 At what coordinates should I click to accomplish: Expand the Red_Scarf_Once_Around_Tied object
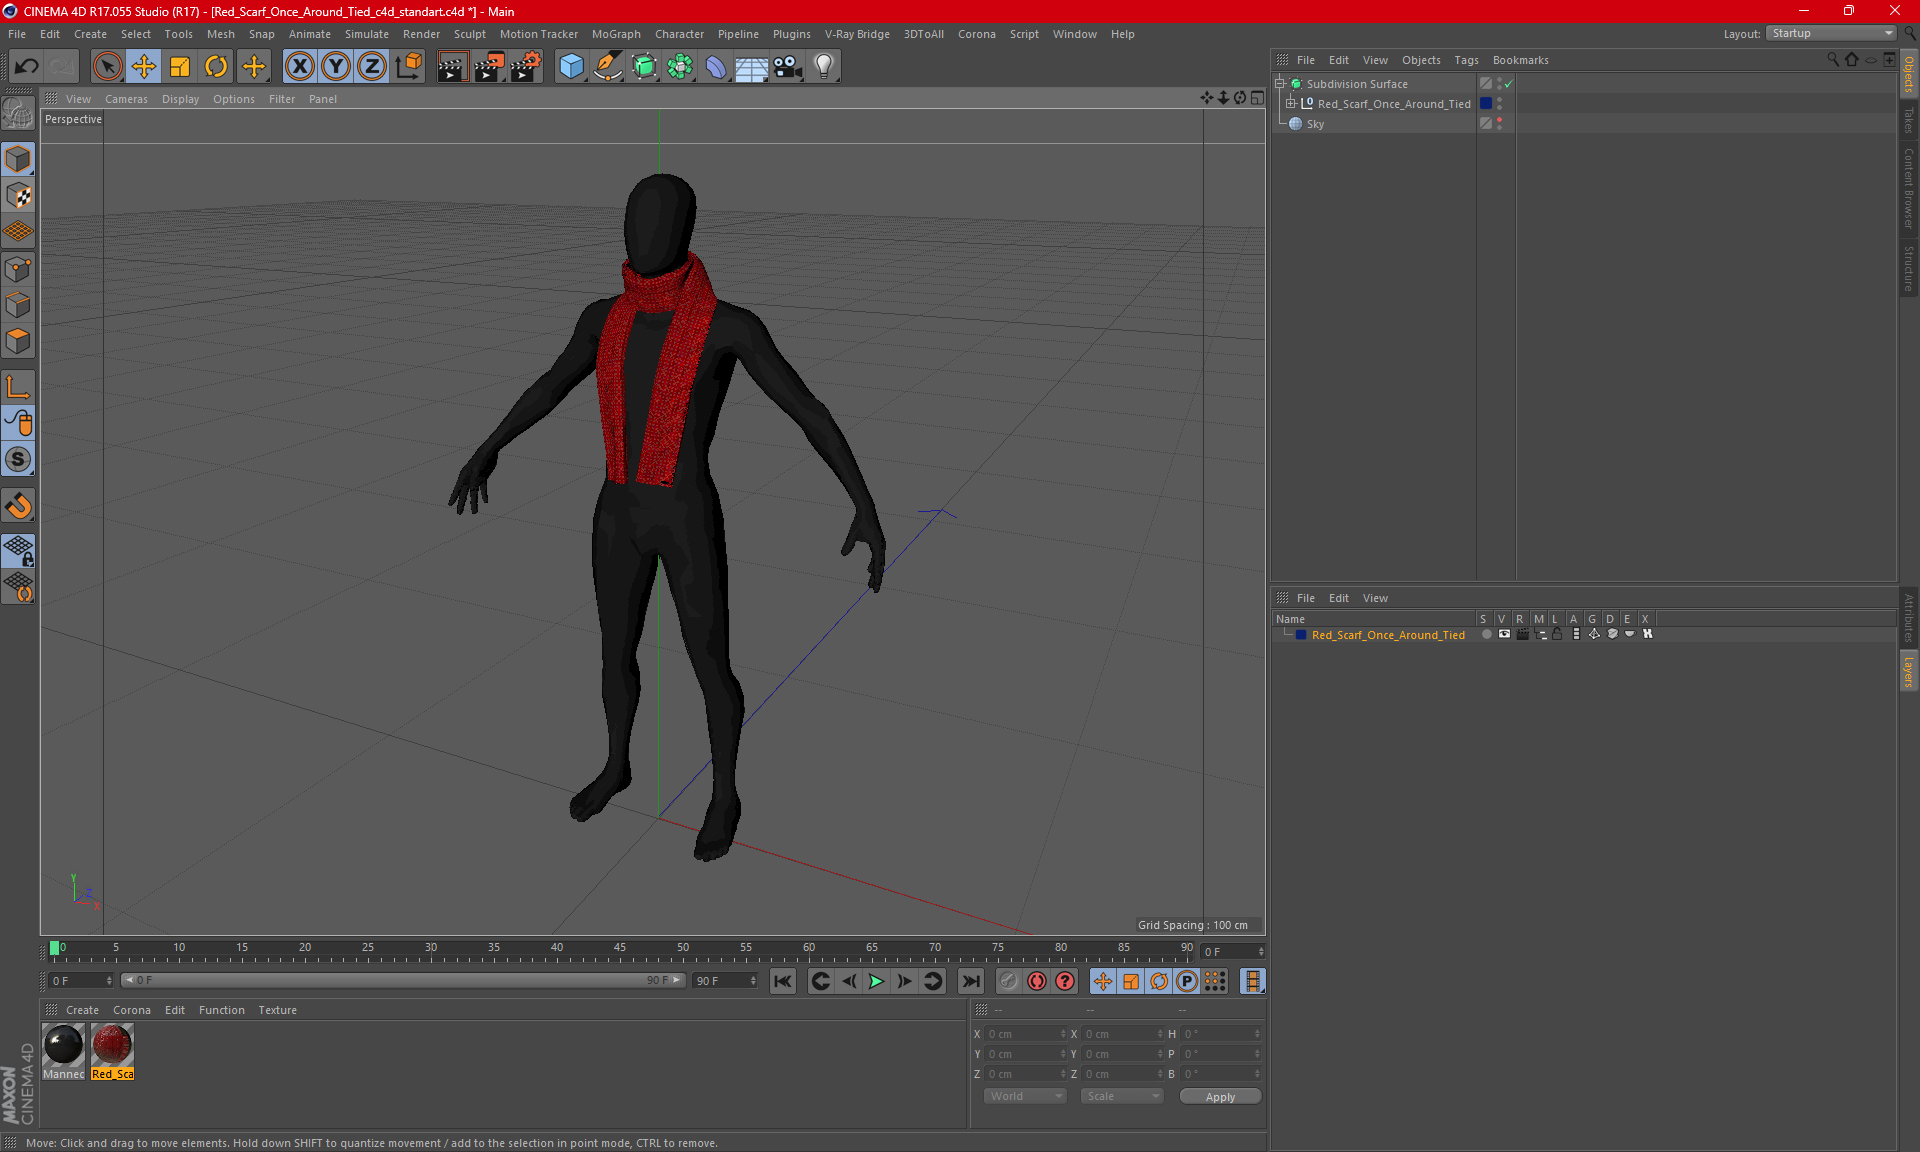(1291, 103)
